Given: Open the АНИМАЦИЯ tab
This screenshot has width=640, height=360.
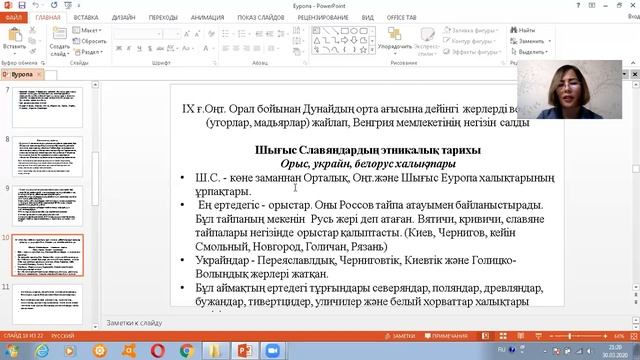Looking at the screenshot, I should click(x=207, y=18).
